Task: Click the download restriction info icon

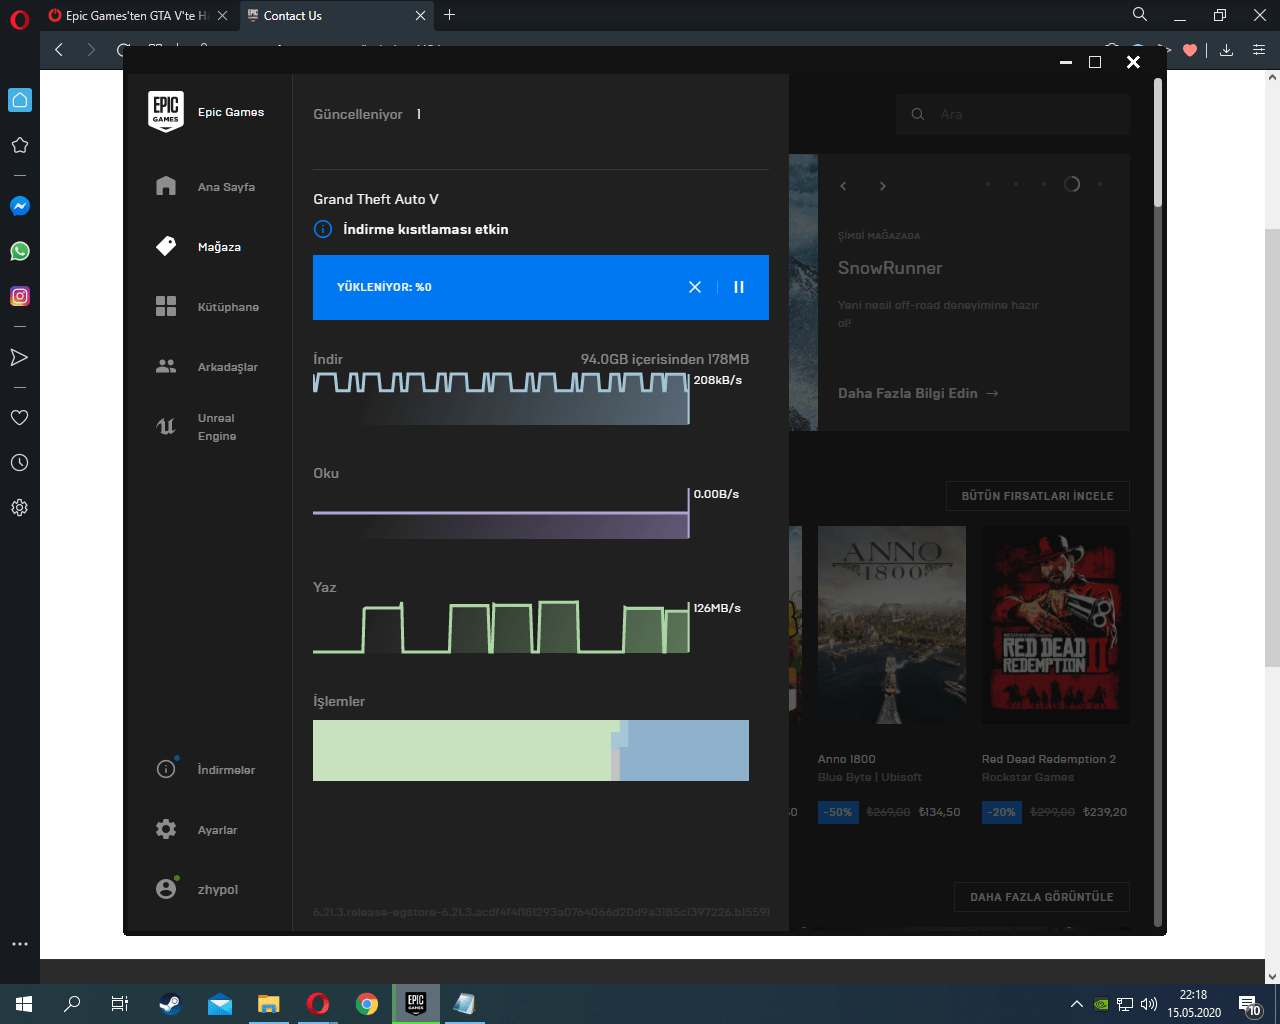Action: click(323, 229)
